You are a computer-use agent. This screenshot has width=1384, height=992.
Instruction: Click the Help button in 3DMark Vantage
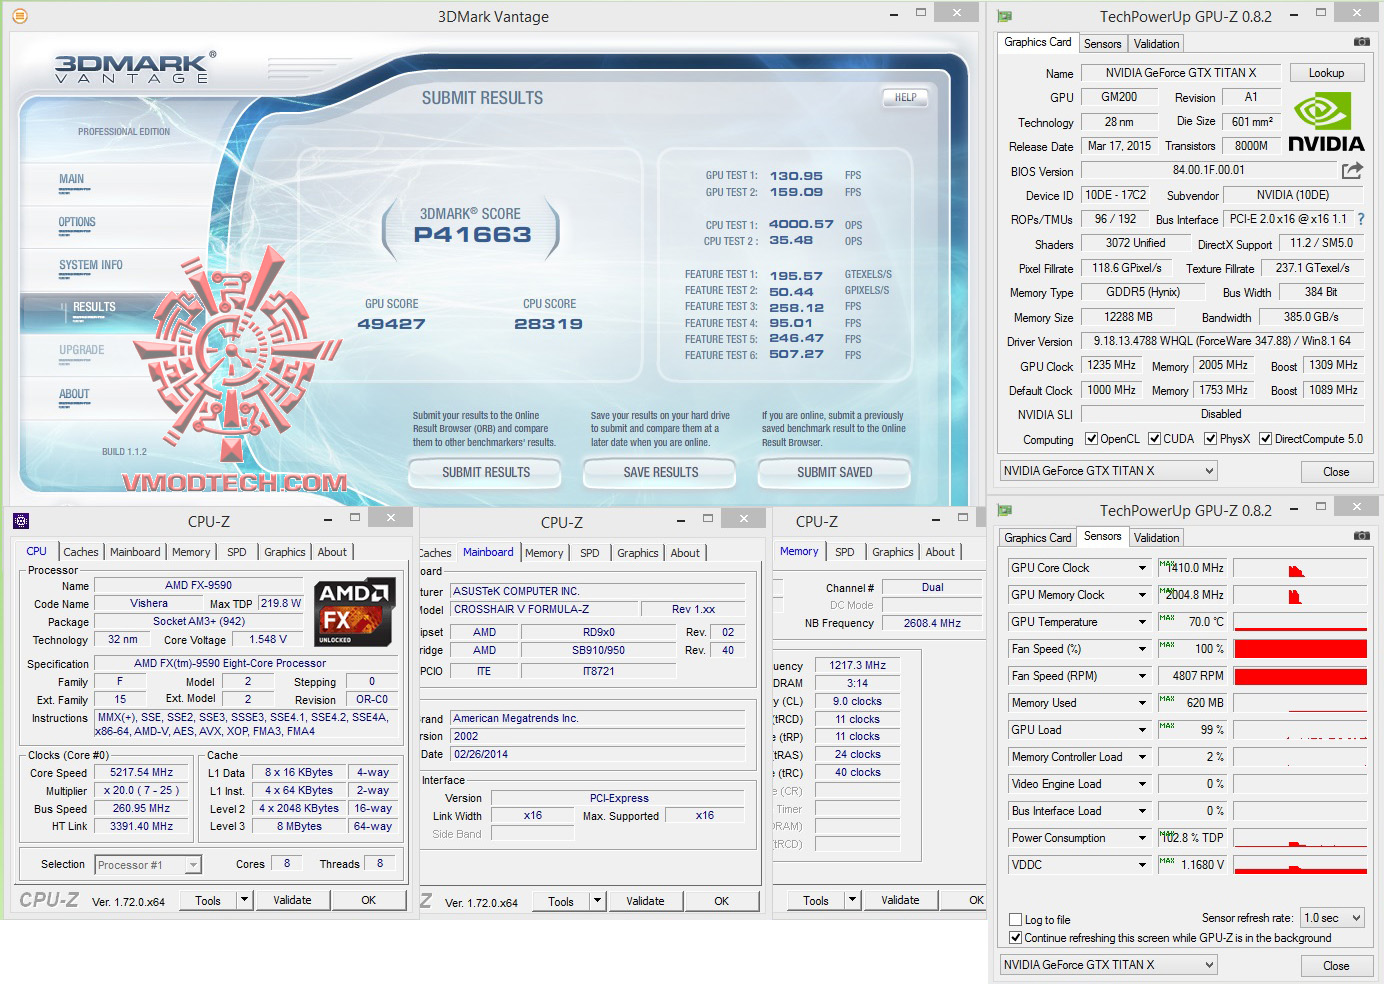click(905, 97)
